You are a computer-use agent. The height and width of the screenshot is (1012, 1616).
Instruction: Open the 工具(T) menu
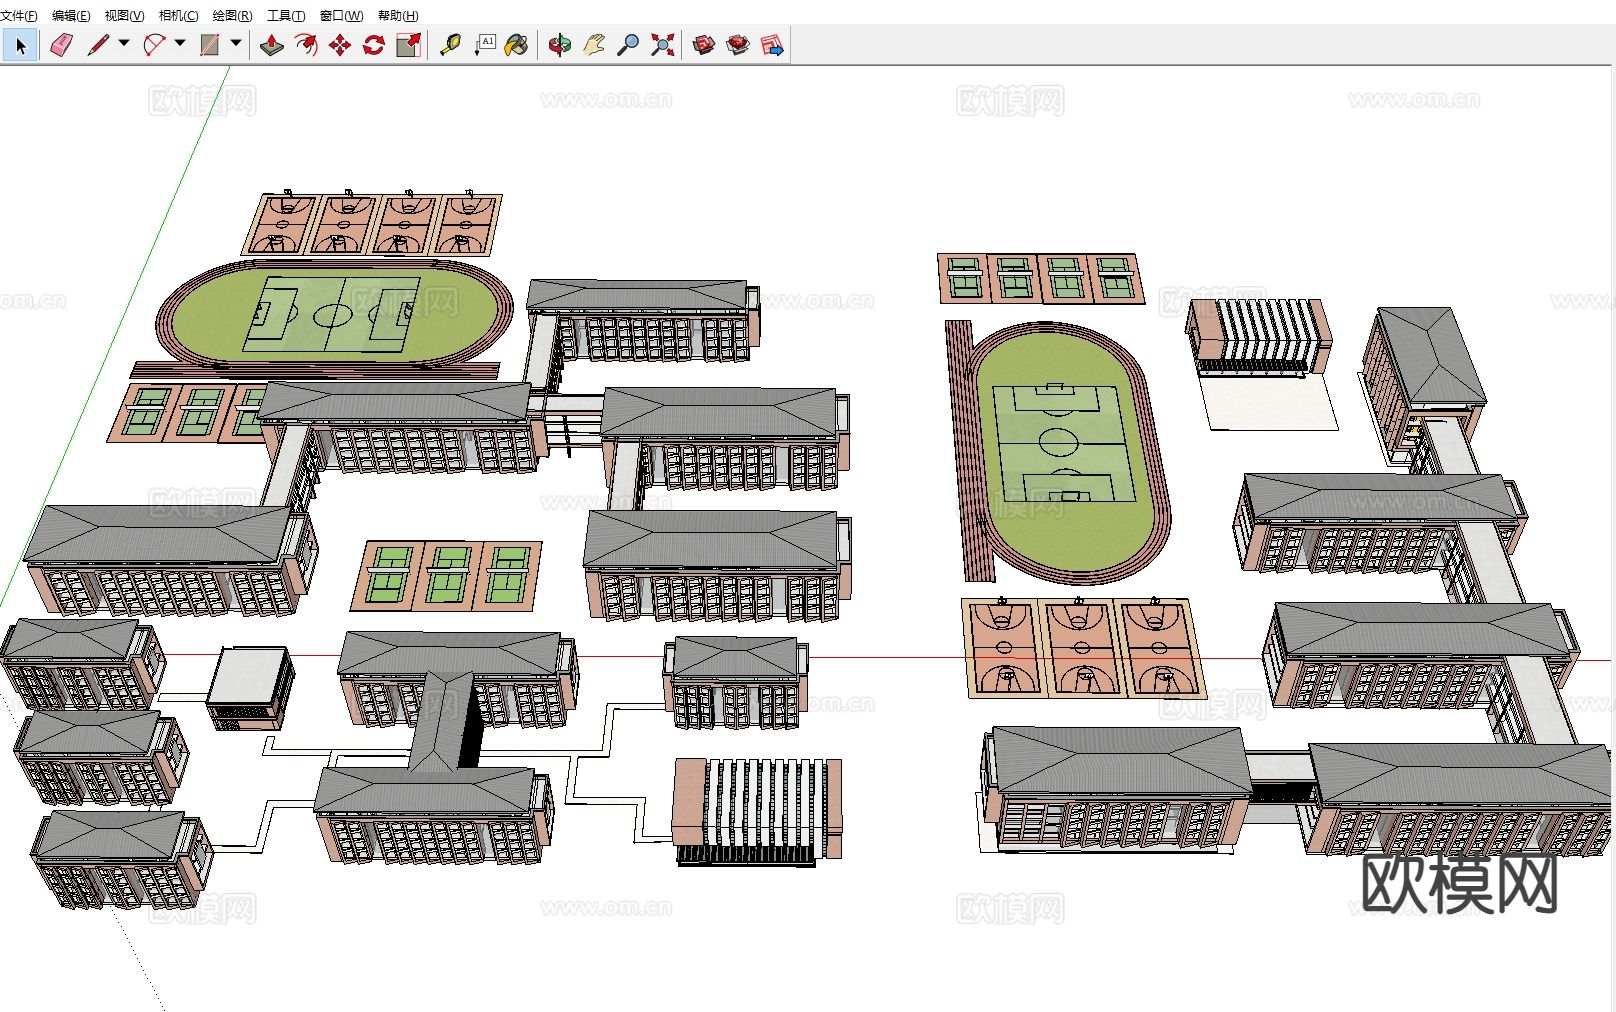pyautogui.click(x=286, y=15)
